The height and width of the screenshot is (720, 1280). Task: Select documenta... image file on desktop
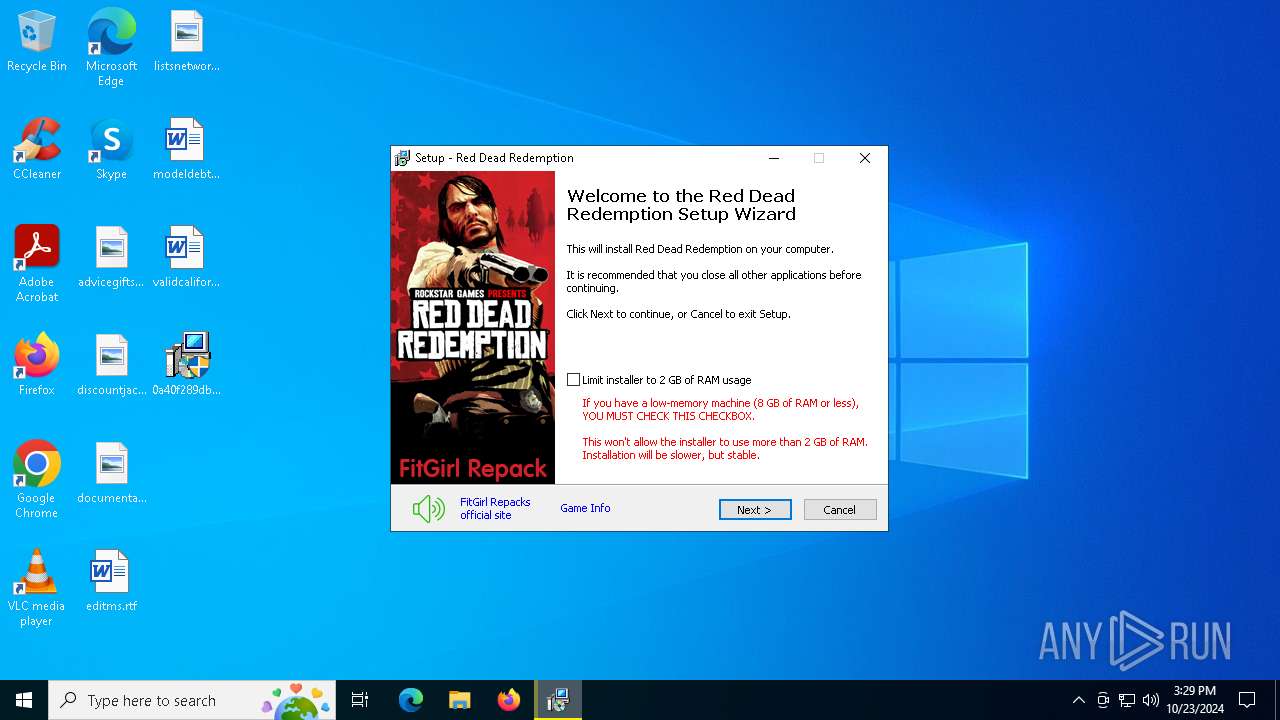(x=111, y=474)
